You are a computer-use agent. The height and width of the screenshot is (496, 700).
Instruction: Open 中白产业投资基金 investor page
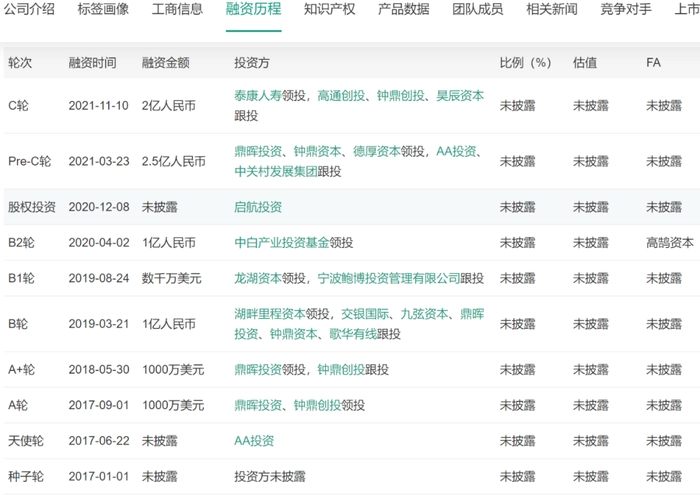pyautogui.click(x=280, y=242)
